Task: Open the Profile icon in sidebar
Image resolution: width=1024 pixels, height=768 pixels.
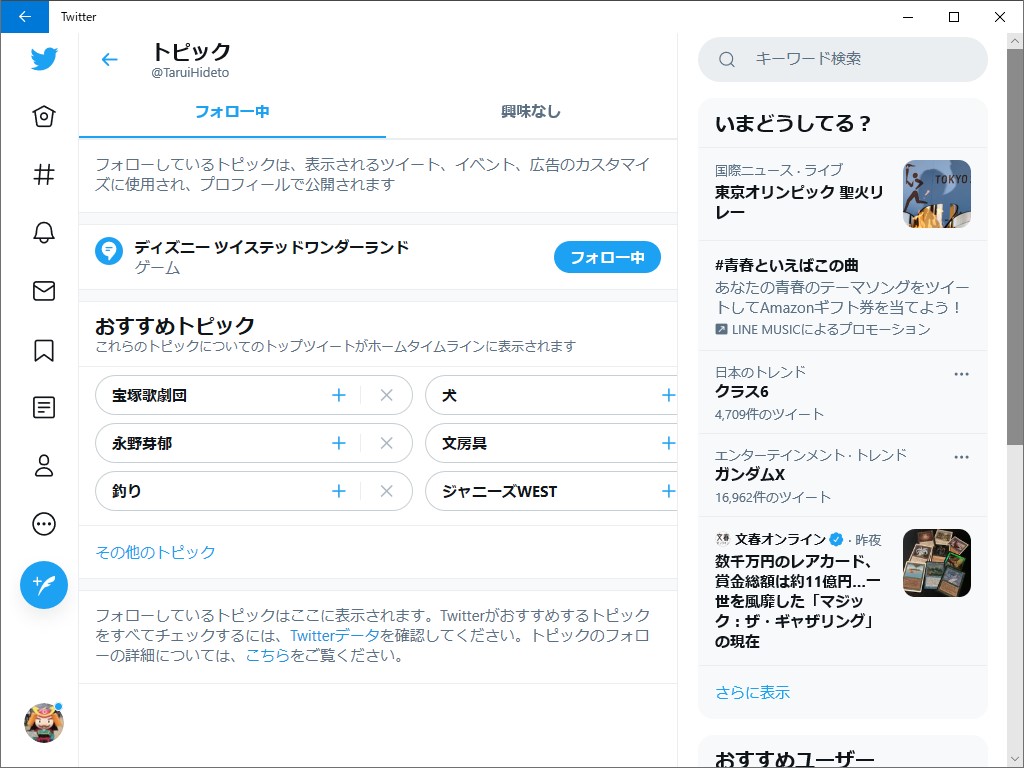Action: [x=43, y=465]
